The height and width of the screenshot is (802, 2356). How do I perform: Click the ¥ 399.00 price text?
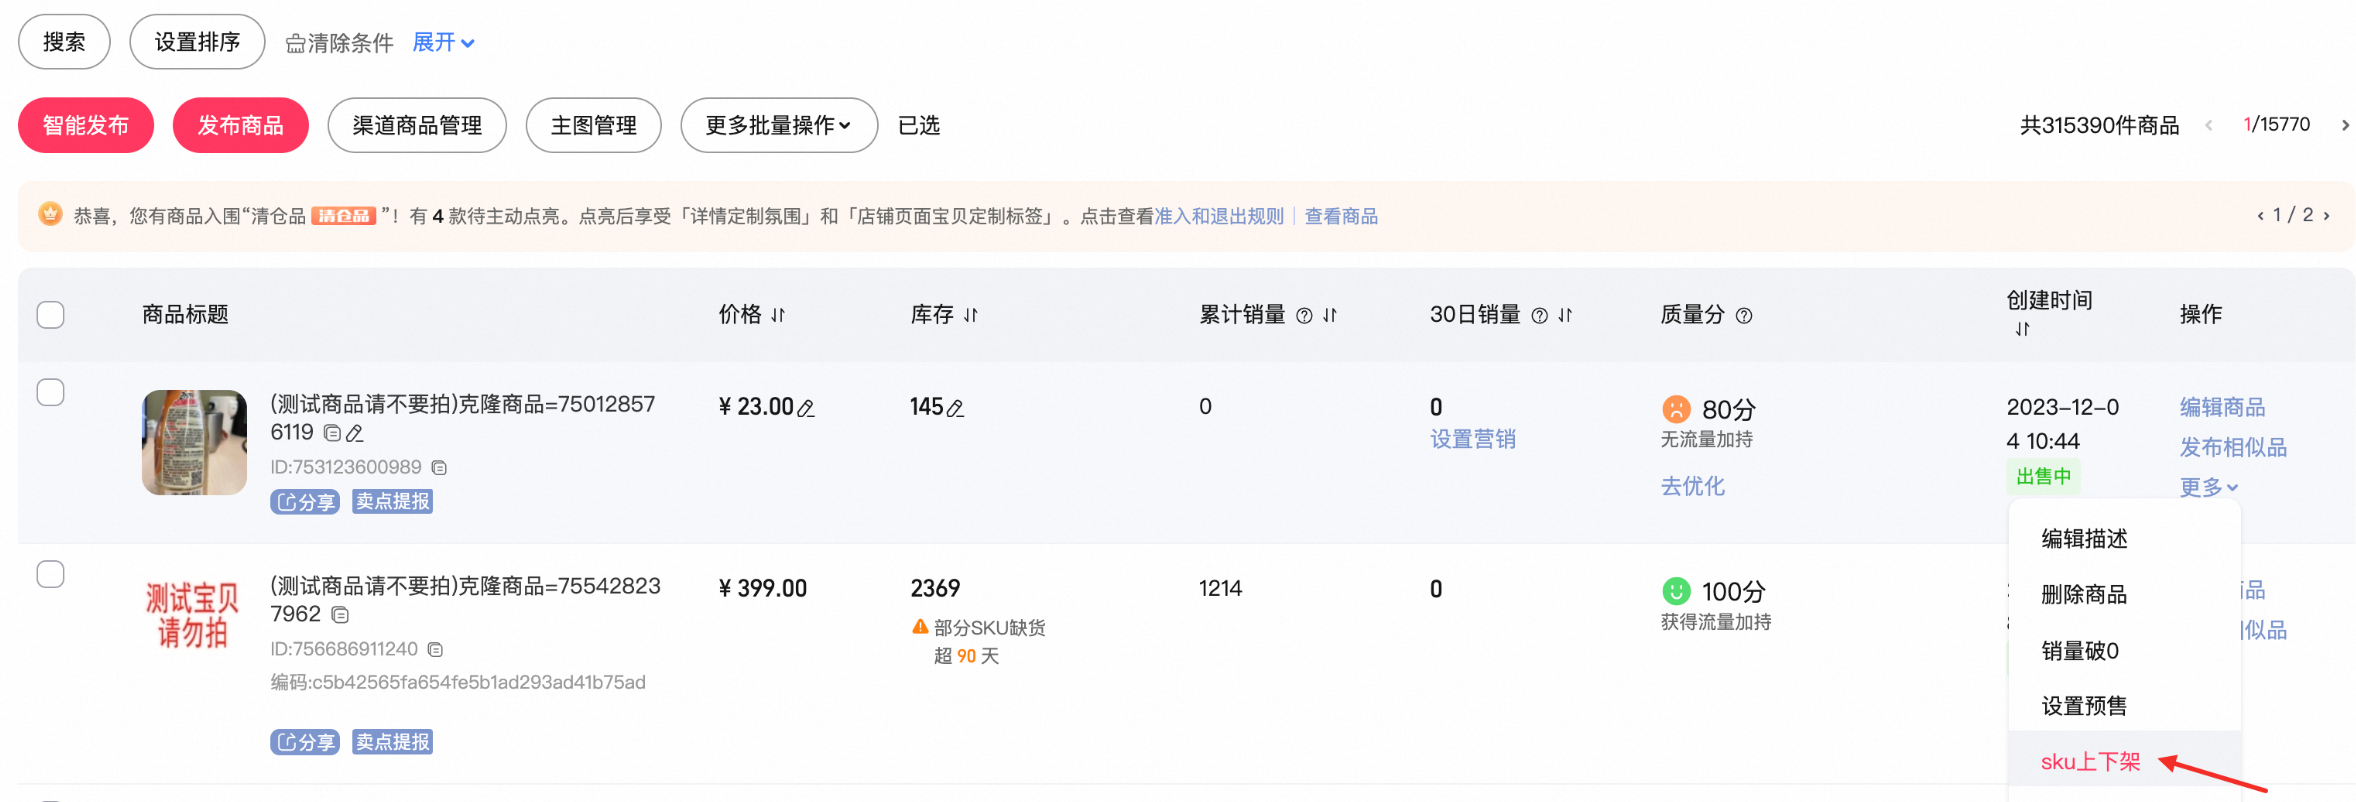point(763,588)
